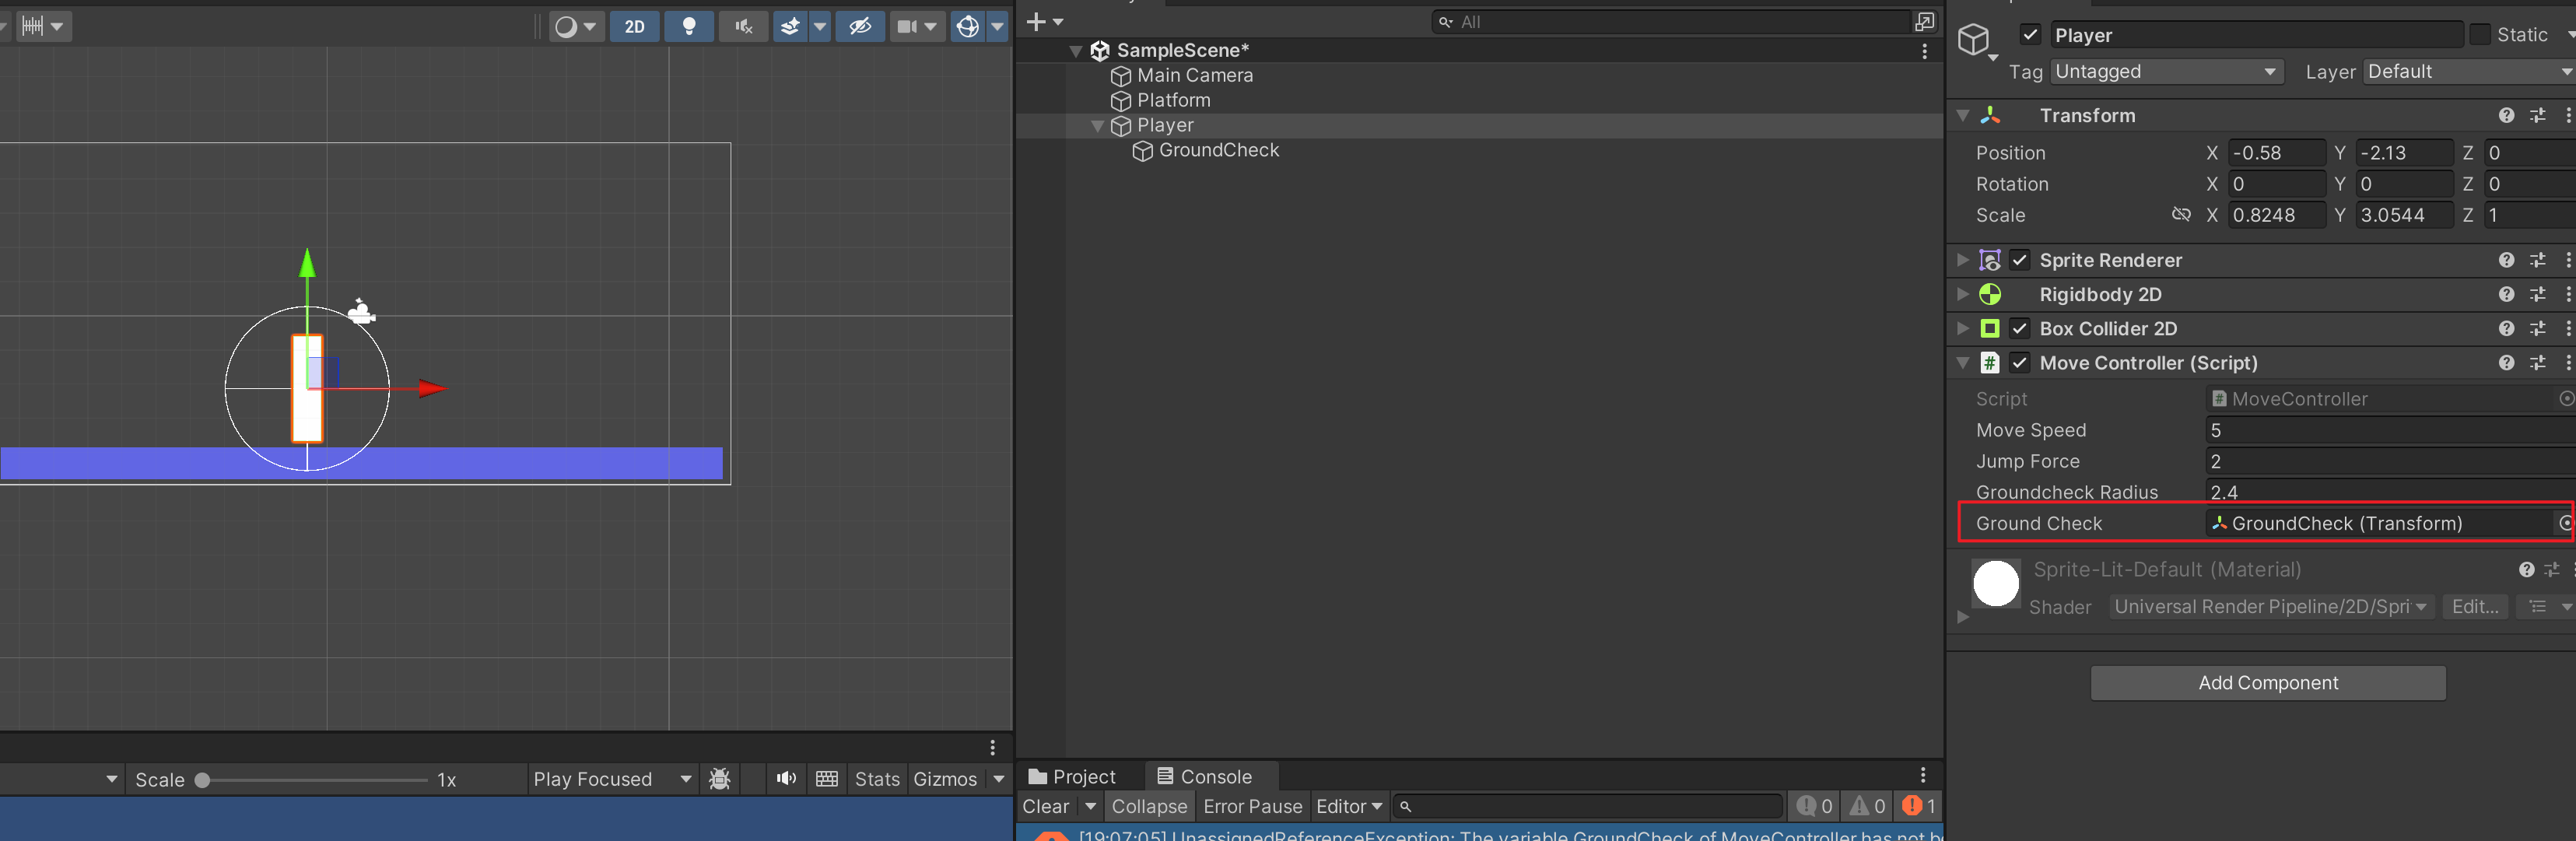This screenshot has height=841, width=2576.
Task: Toggle hidden objects visibility eye icon
Action: click(860, 26)
